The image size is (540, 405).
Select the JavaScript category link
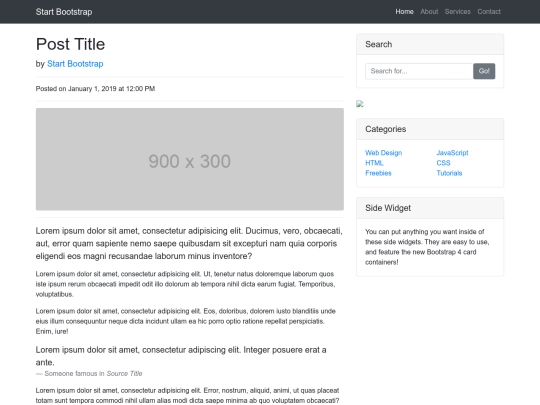[x=453, y=153]
